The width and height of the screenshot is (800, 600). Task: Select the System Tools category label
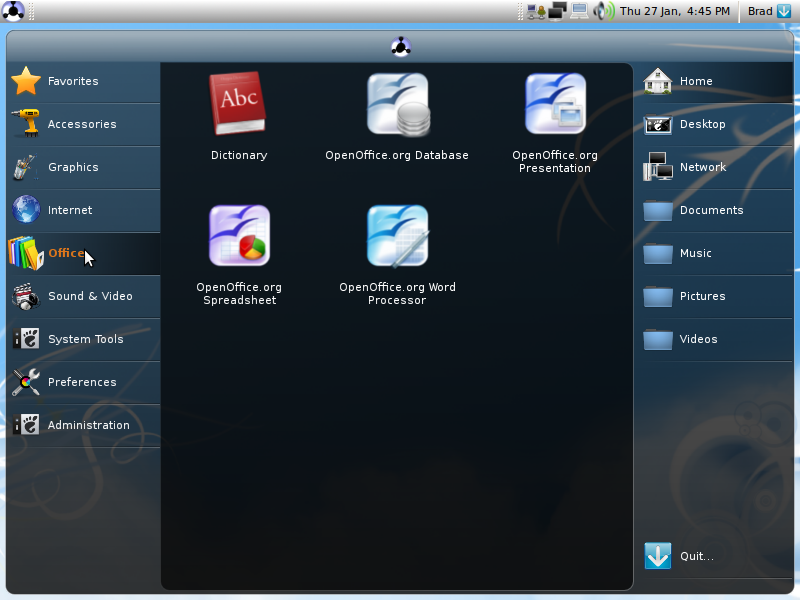tap(86, 339)
